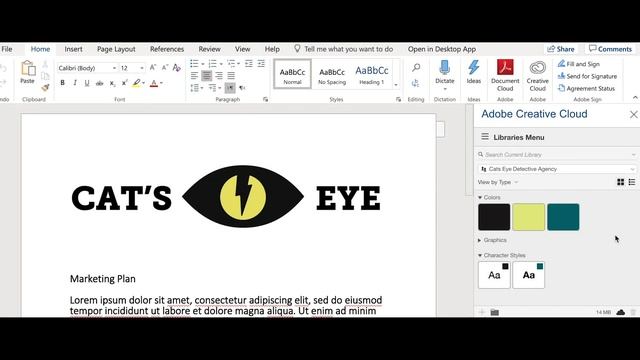
Task: Align text left
Action: coord(194,76)
